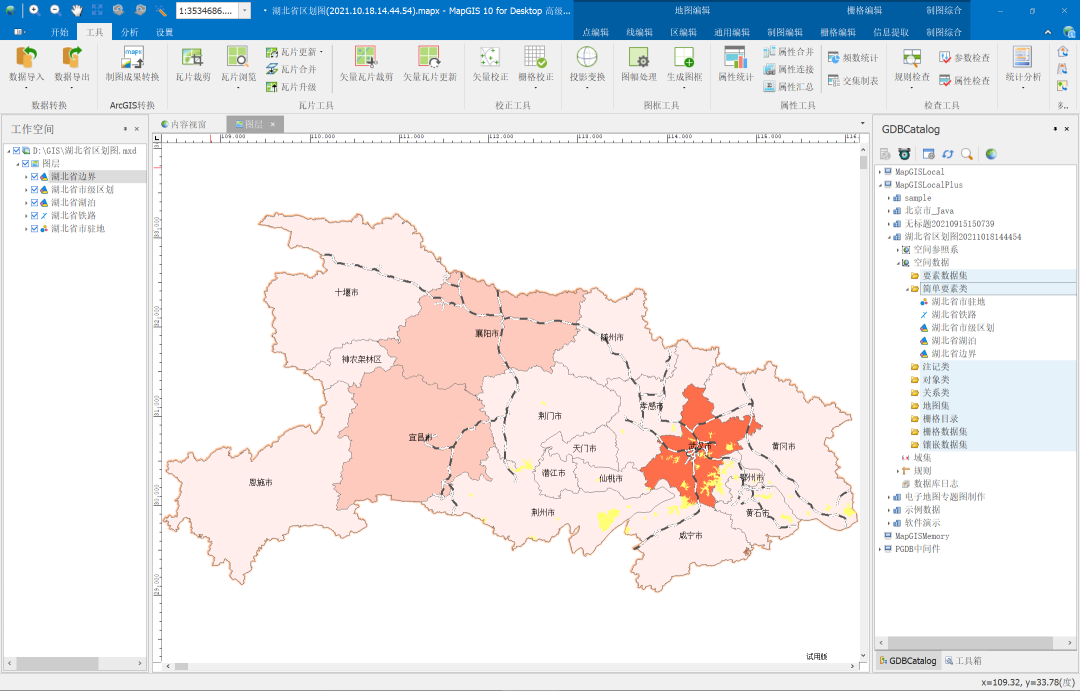Image resolution: width=1080 pixels, height=691 pixels.
Task: Switch to the 工具箱 bottom tab
Action: 963,661
